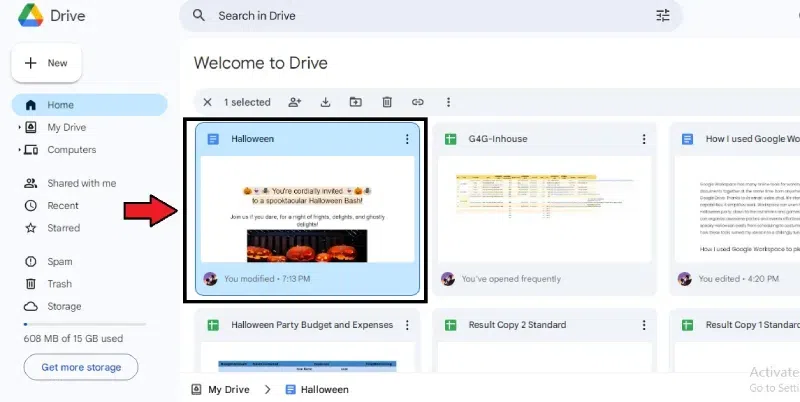Click user avatar on the G4G-Inhouse card
Viewport: 800px width, 402px height.
pos(447,279)
